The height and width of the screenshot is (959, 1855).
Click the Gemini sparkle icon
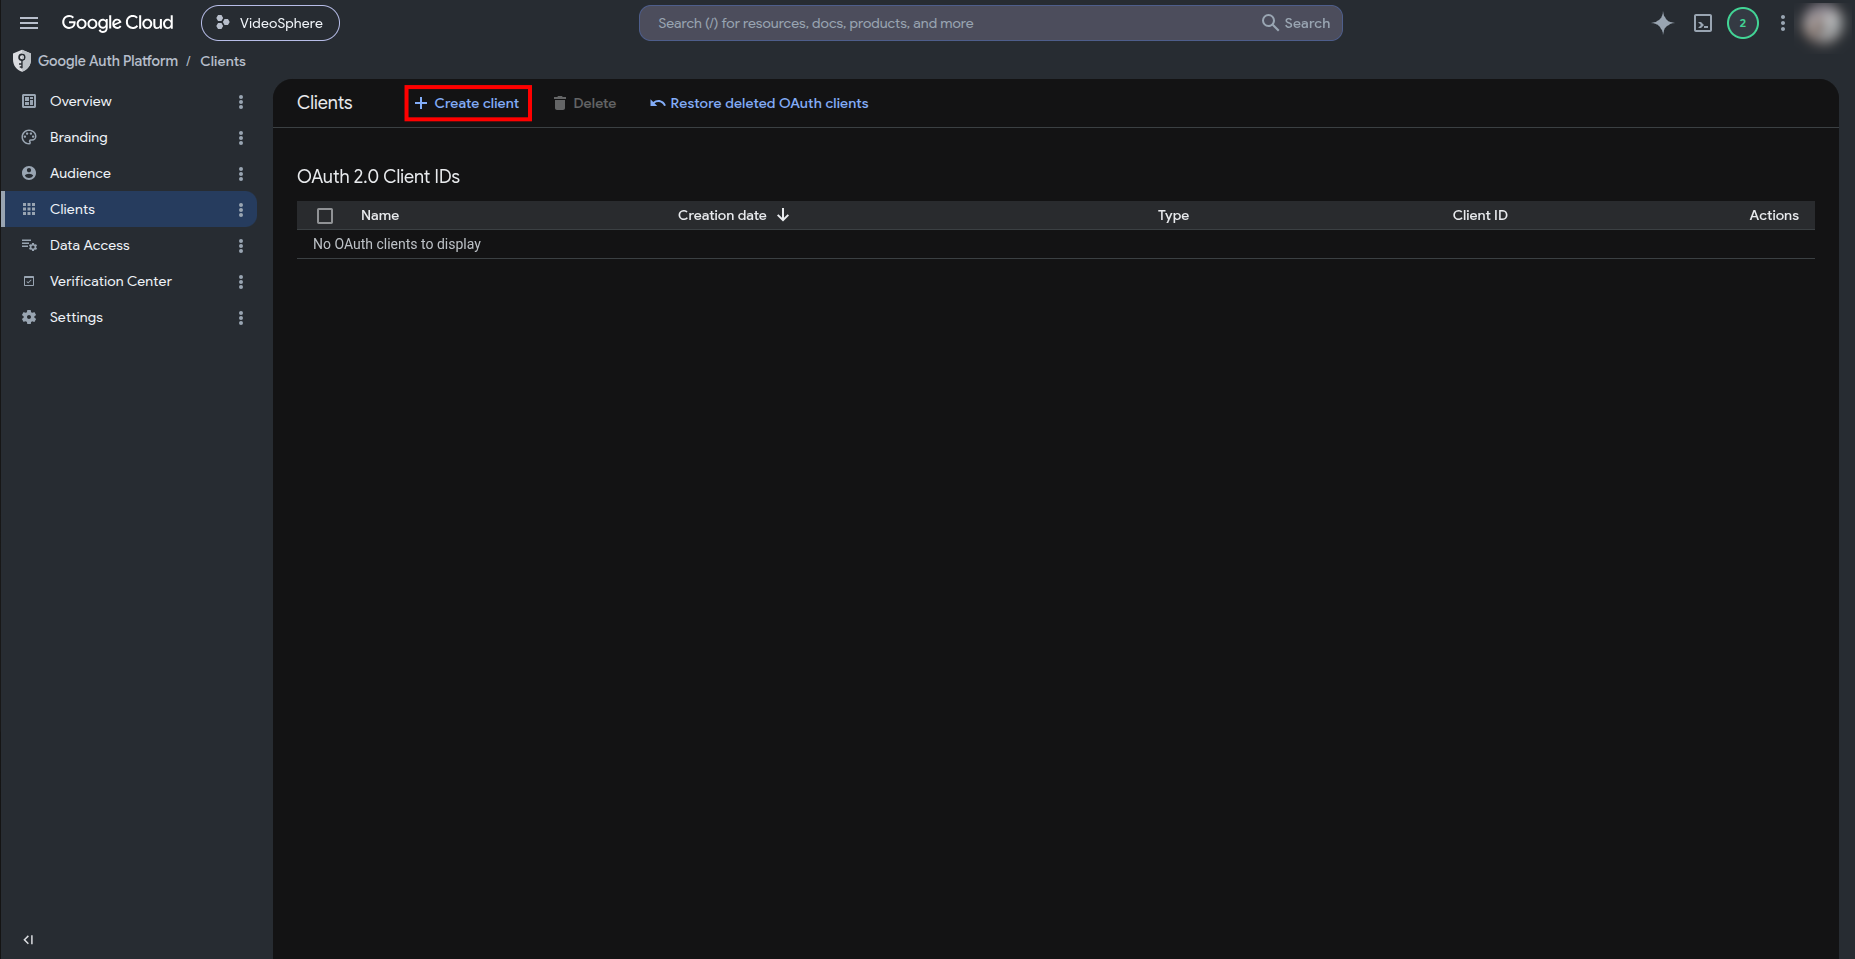1662,23
